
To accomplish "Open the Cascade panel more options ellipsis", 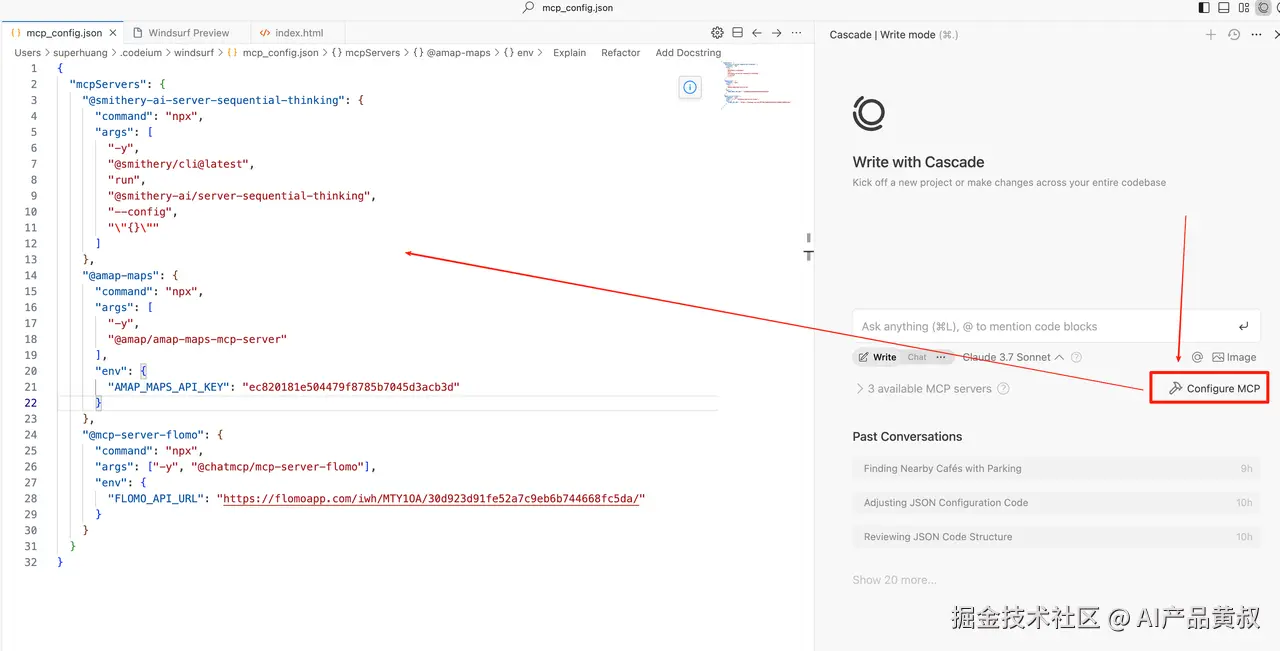I will point(1258,35).
